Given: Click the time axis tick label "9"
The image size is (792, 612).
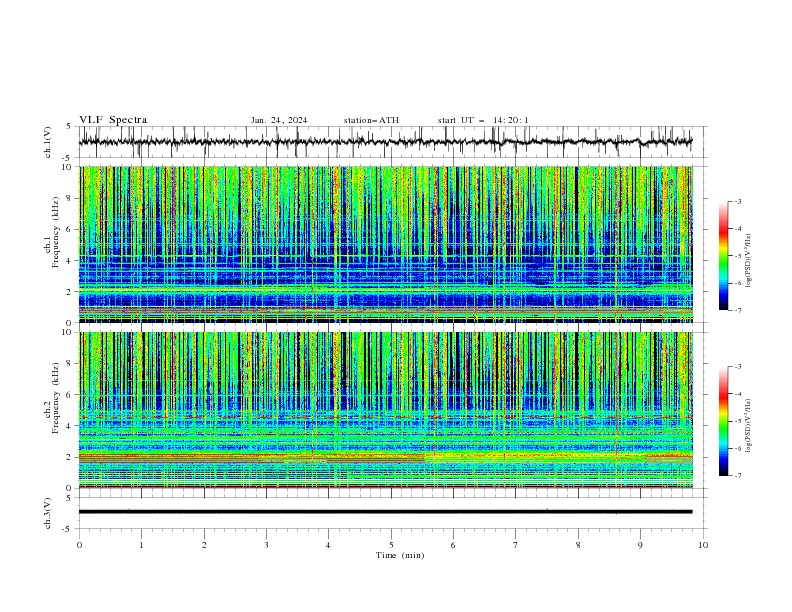Looking at the screenshot, I should pyautogui.click(x=640, y=545).
